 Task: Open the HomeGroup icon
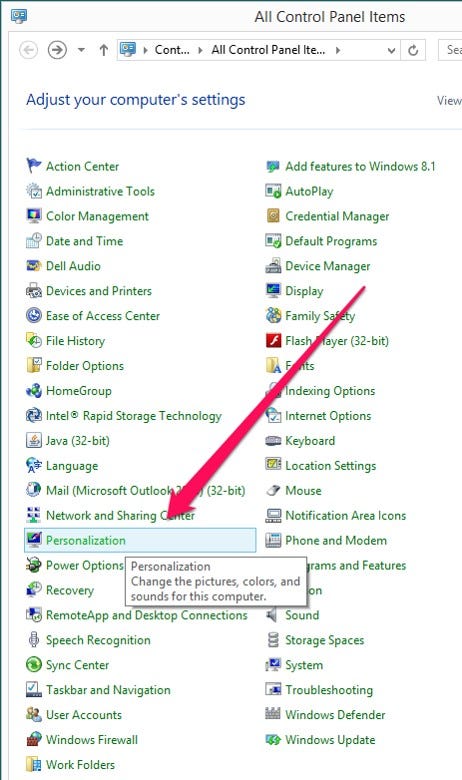point(33,390)
